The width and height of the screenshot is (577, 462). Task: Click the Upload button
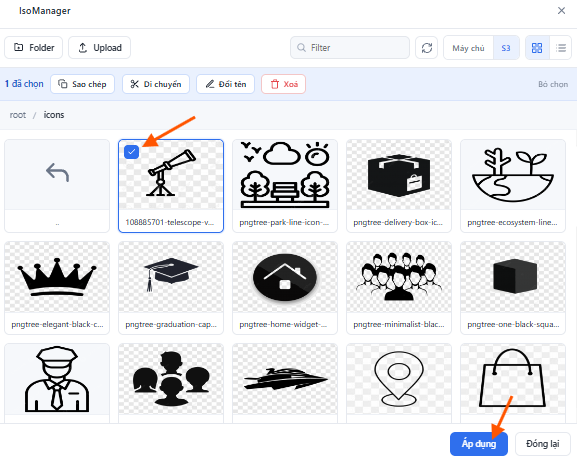click(x=100, y=47)
